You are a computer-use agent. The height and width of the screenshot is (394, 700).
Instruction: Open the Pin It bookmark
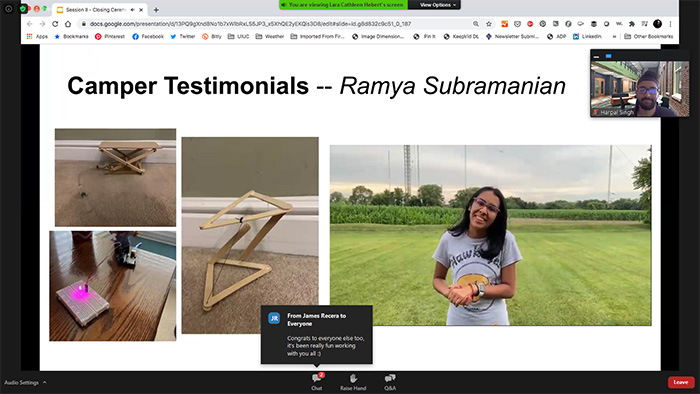pos(425,37)
